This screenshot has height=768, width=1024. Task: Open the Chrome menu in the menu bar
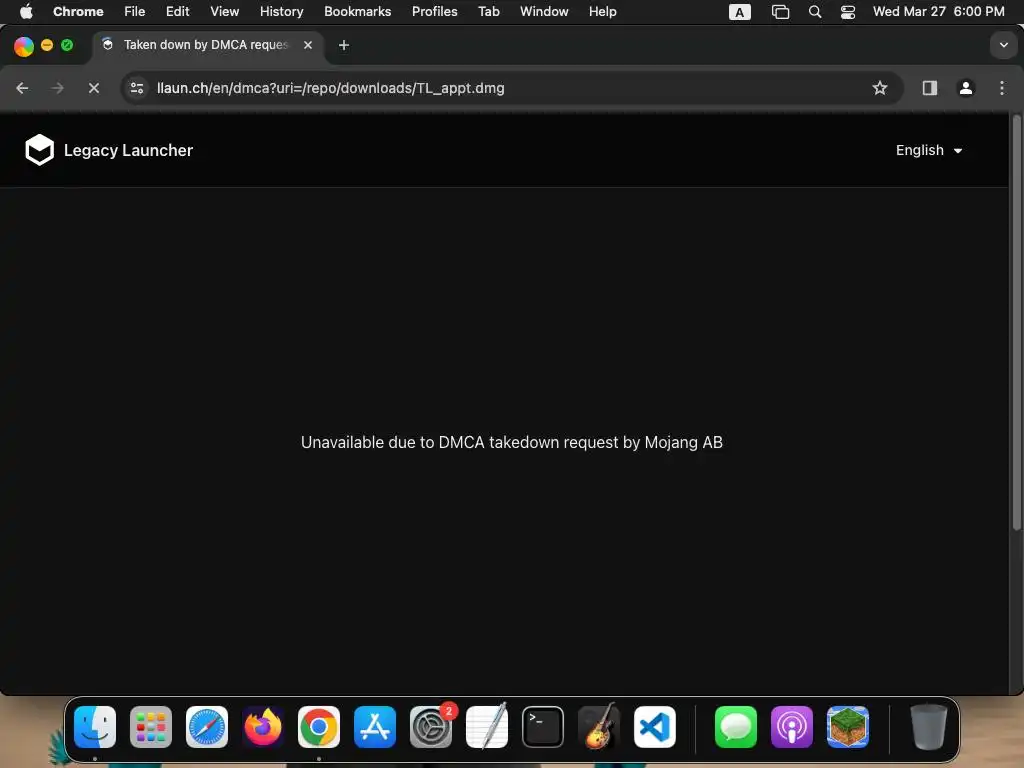tap(78, 12)
